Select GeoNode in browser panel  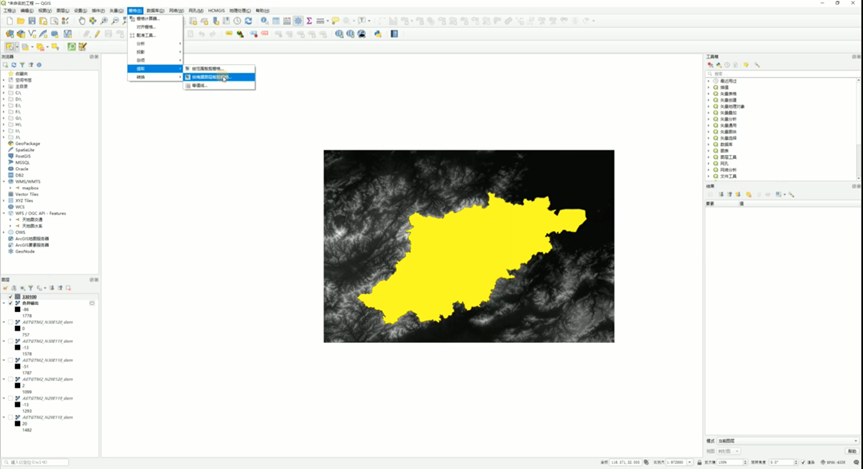(x=25, y=252)
